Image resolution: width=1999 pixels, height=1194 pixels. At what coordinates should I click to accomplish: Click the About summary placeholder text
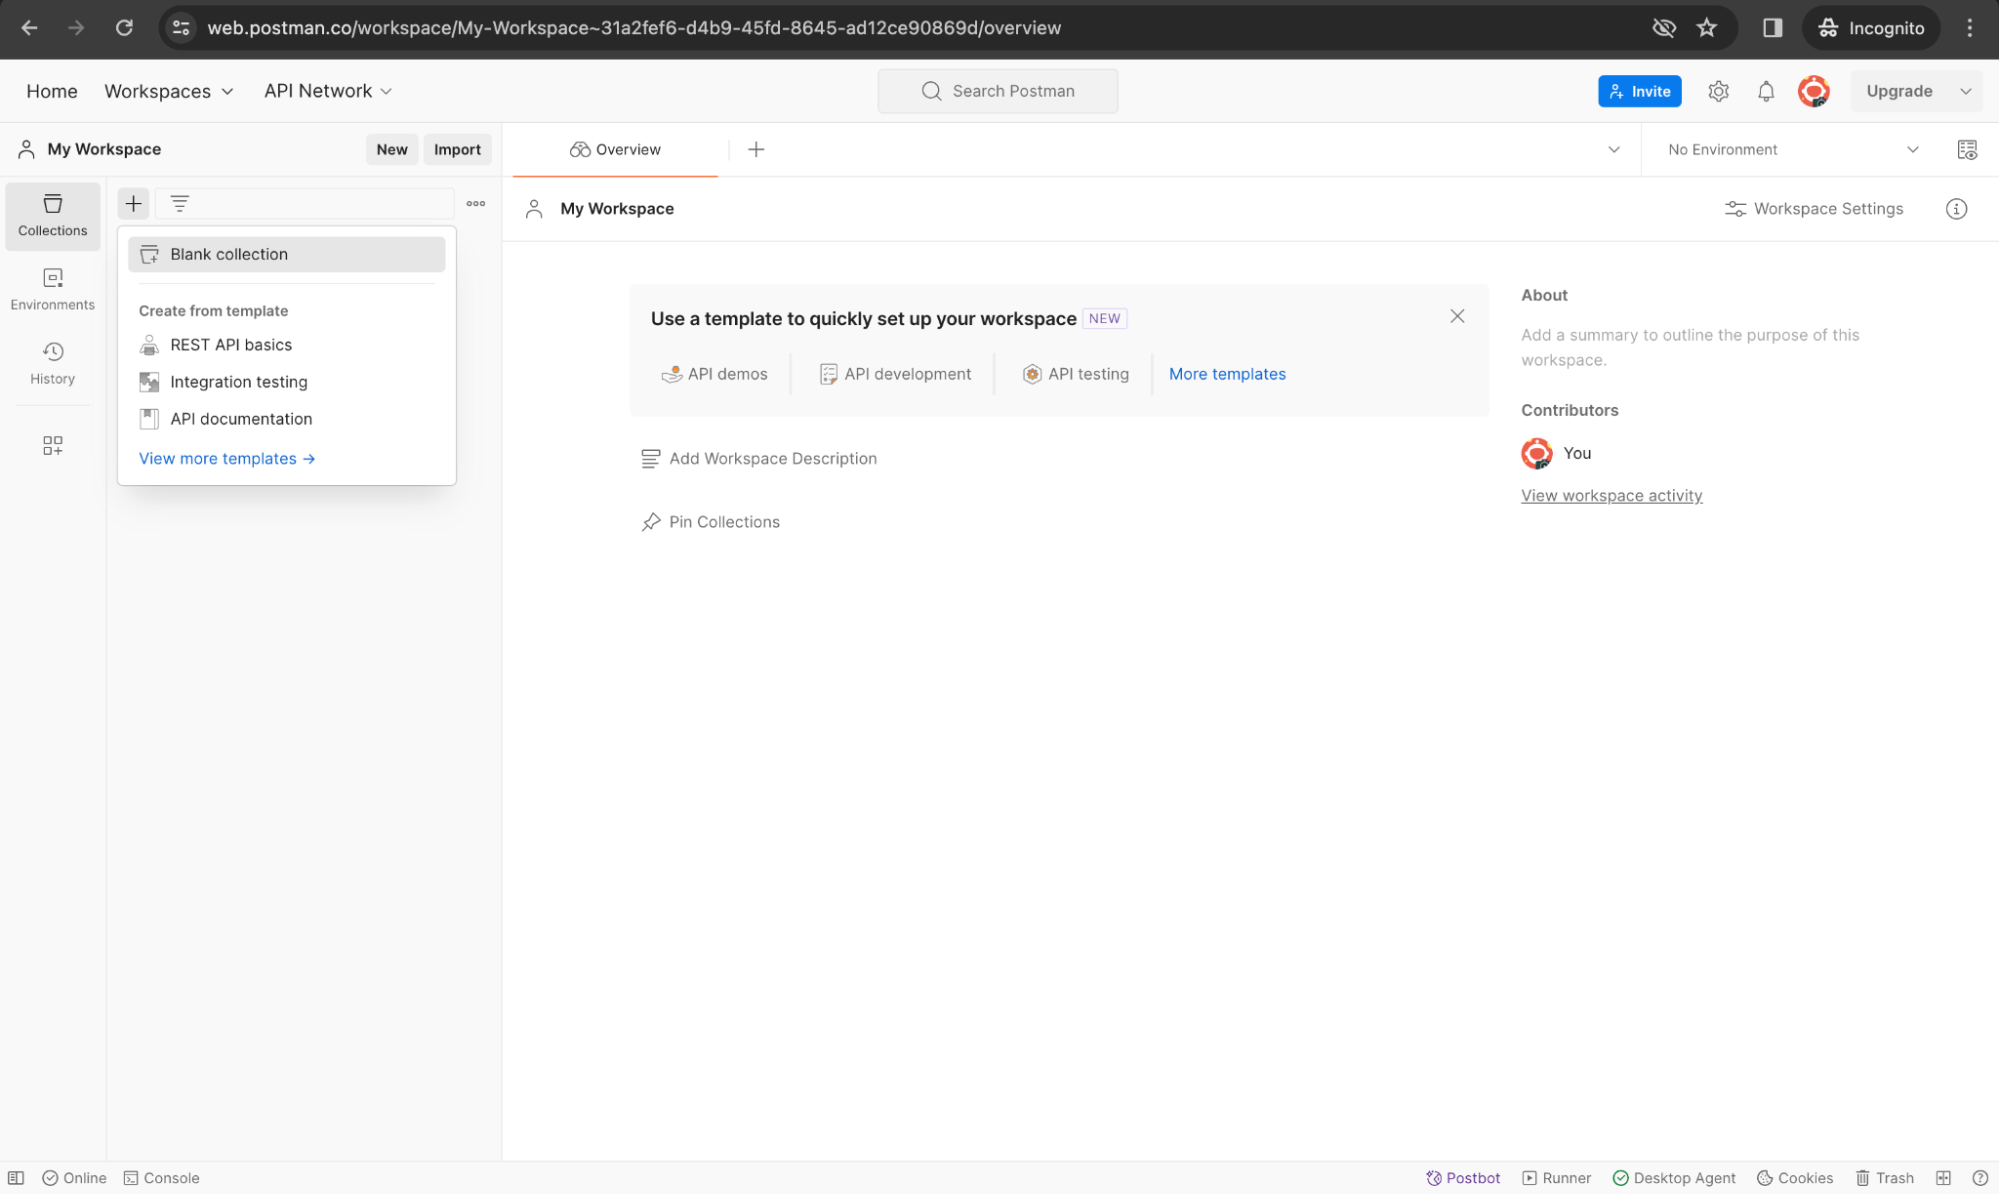(x=1690, y=347)
